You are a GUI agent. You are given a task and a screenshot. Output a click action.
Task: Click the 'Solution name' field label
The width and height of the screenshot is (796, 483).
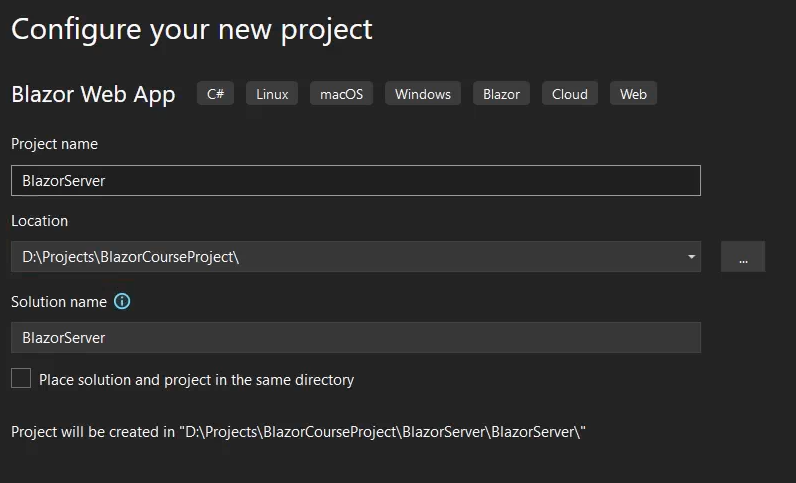(x=59, y=302)
